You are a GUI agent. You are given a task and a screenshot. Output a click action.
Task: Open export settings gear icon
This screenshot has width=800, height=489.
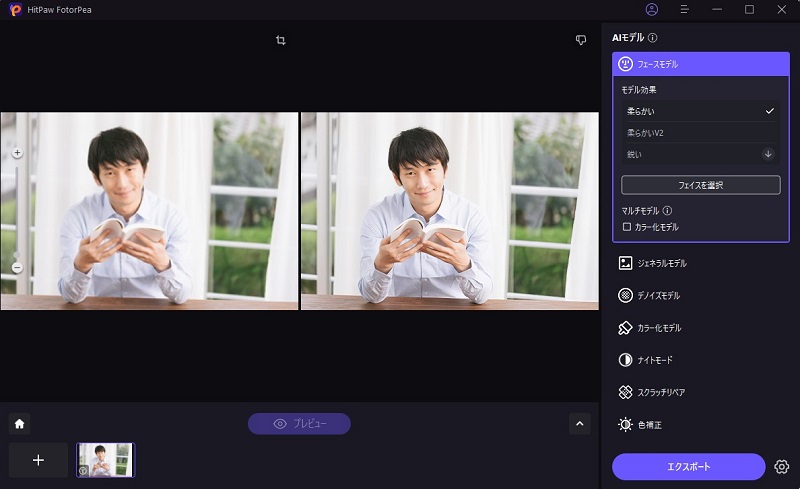(x=782, y=467)
